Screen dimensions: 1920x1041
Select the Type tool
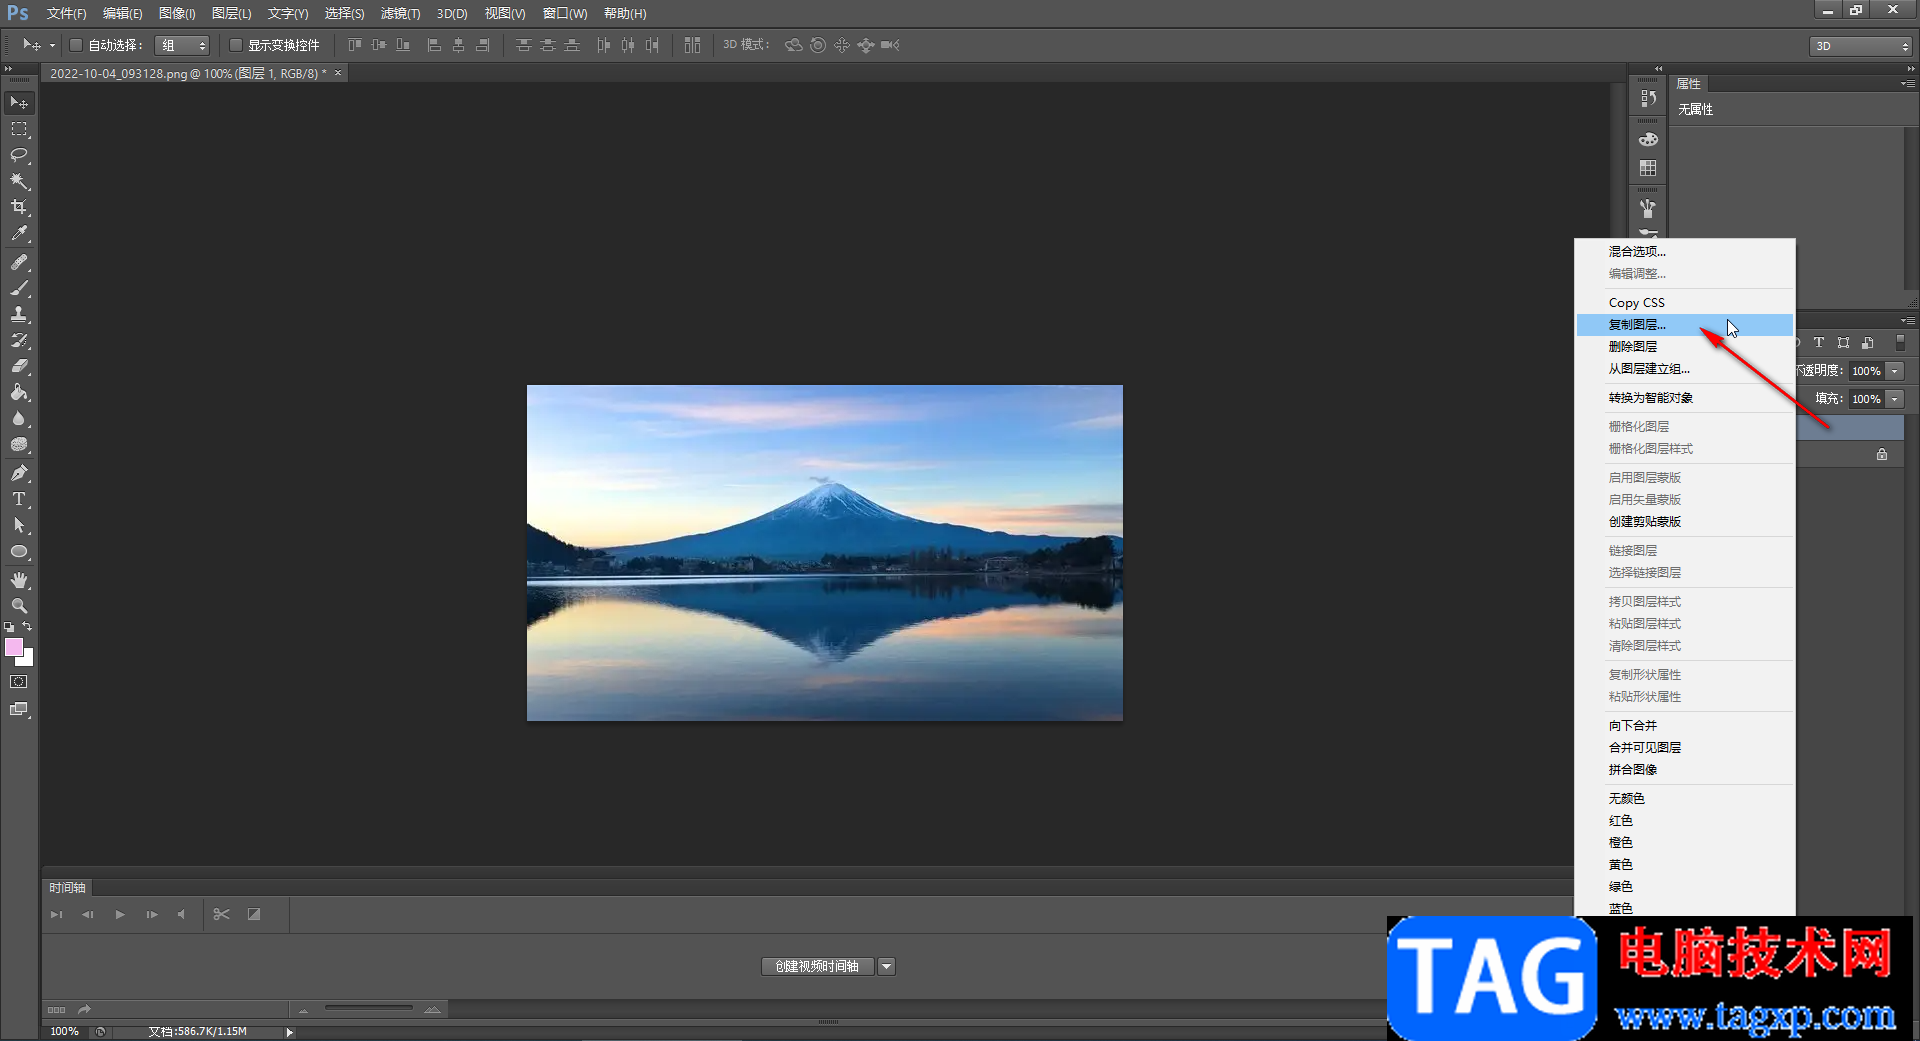coord(19,499)
